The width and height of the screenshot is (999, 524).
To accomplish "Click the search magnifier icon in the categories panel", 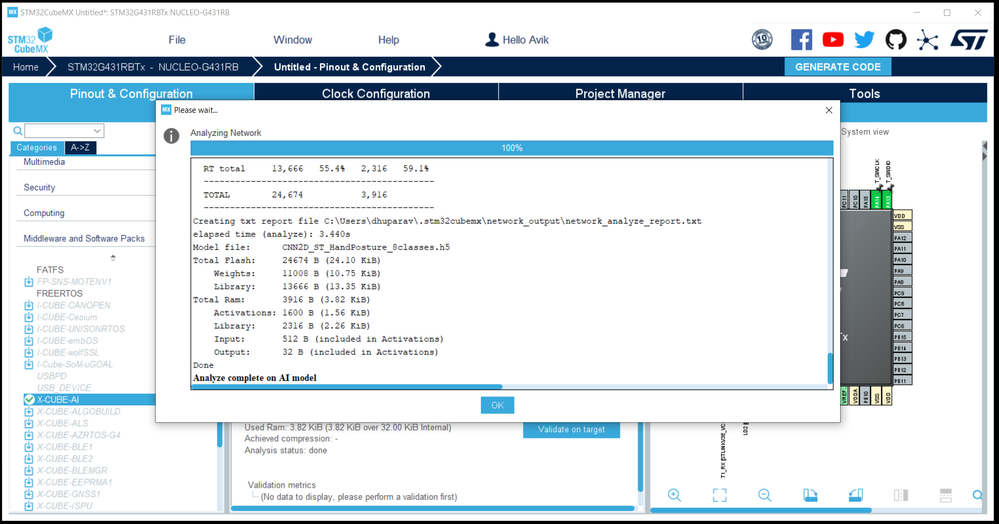I will 18,131.
